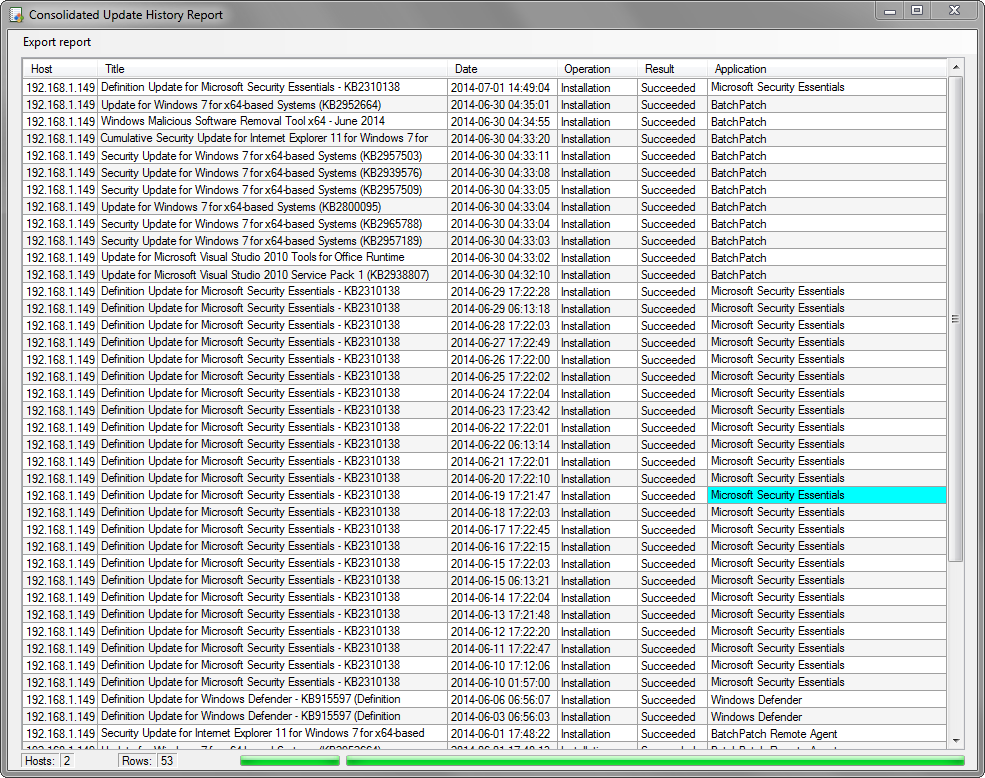The width and height of the screenshot is (985, 778).
Task: Click date cell 2014-06-29 06:13:18
Action: 502,309
